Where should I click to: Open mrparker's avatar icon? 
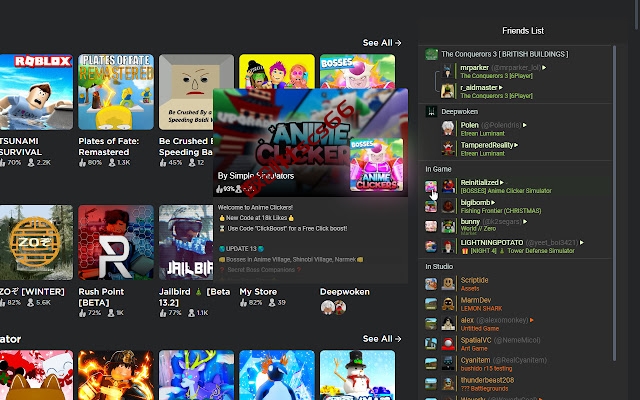tap(448, 71)
